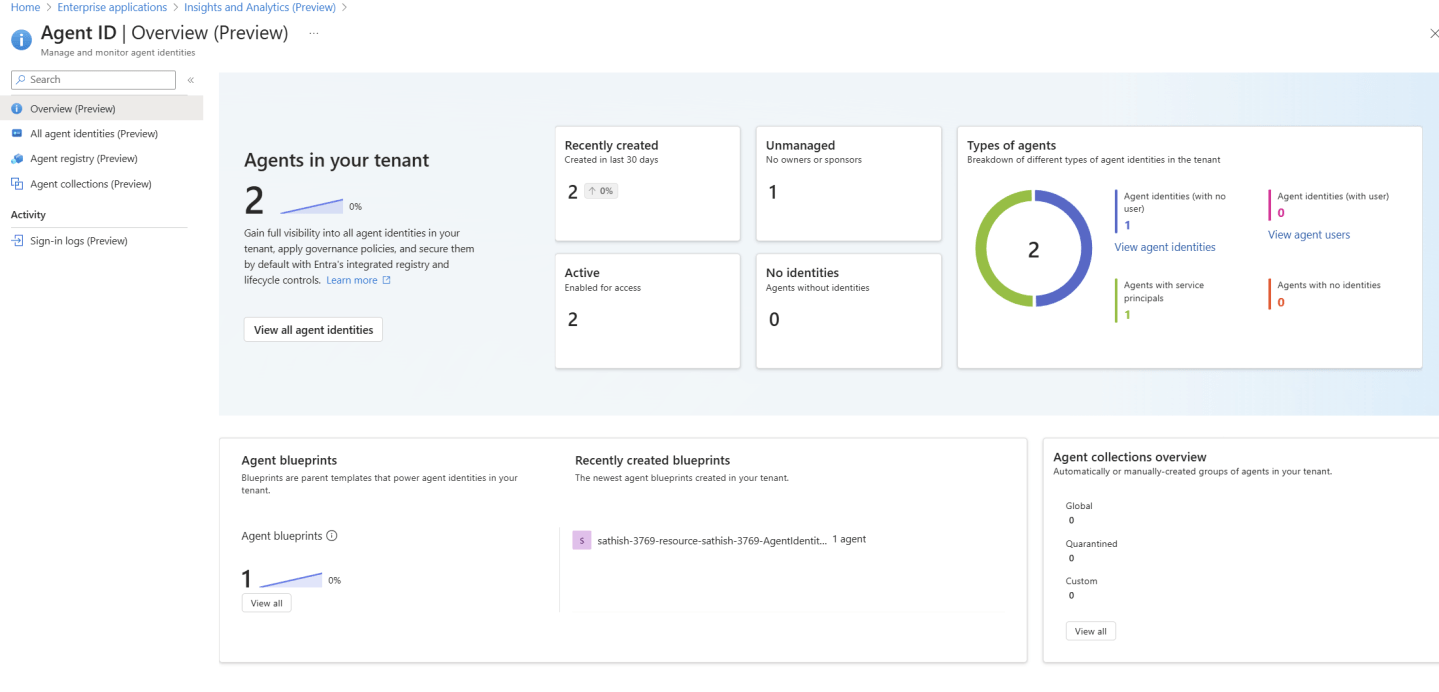Click the View agent identities link
The image size is (1439, 692).
pyautogui.click(x=1164, y=246)
